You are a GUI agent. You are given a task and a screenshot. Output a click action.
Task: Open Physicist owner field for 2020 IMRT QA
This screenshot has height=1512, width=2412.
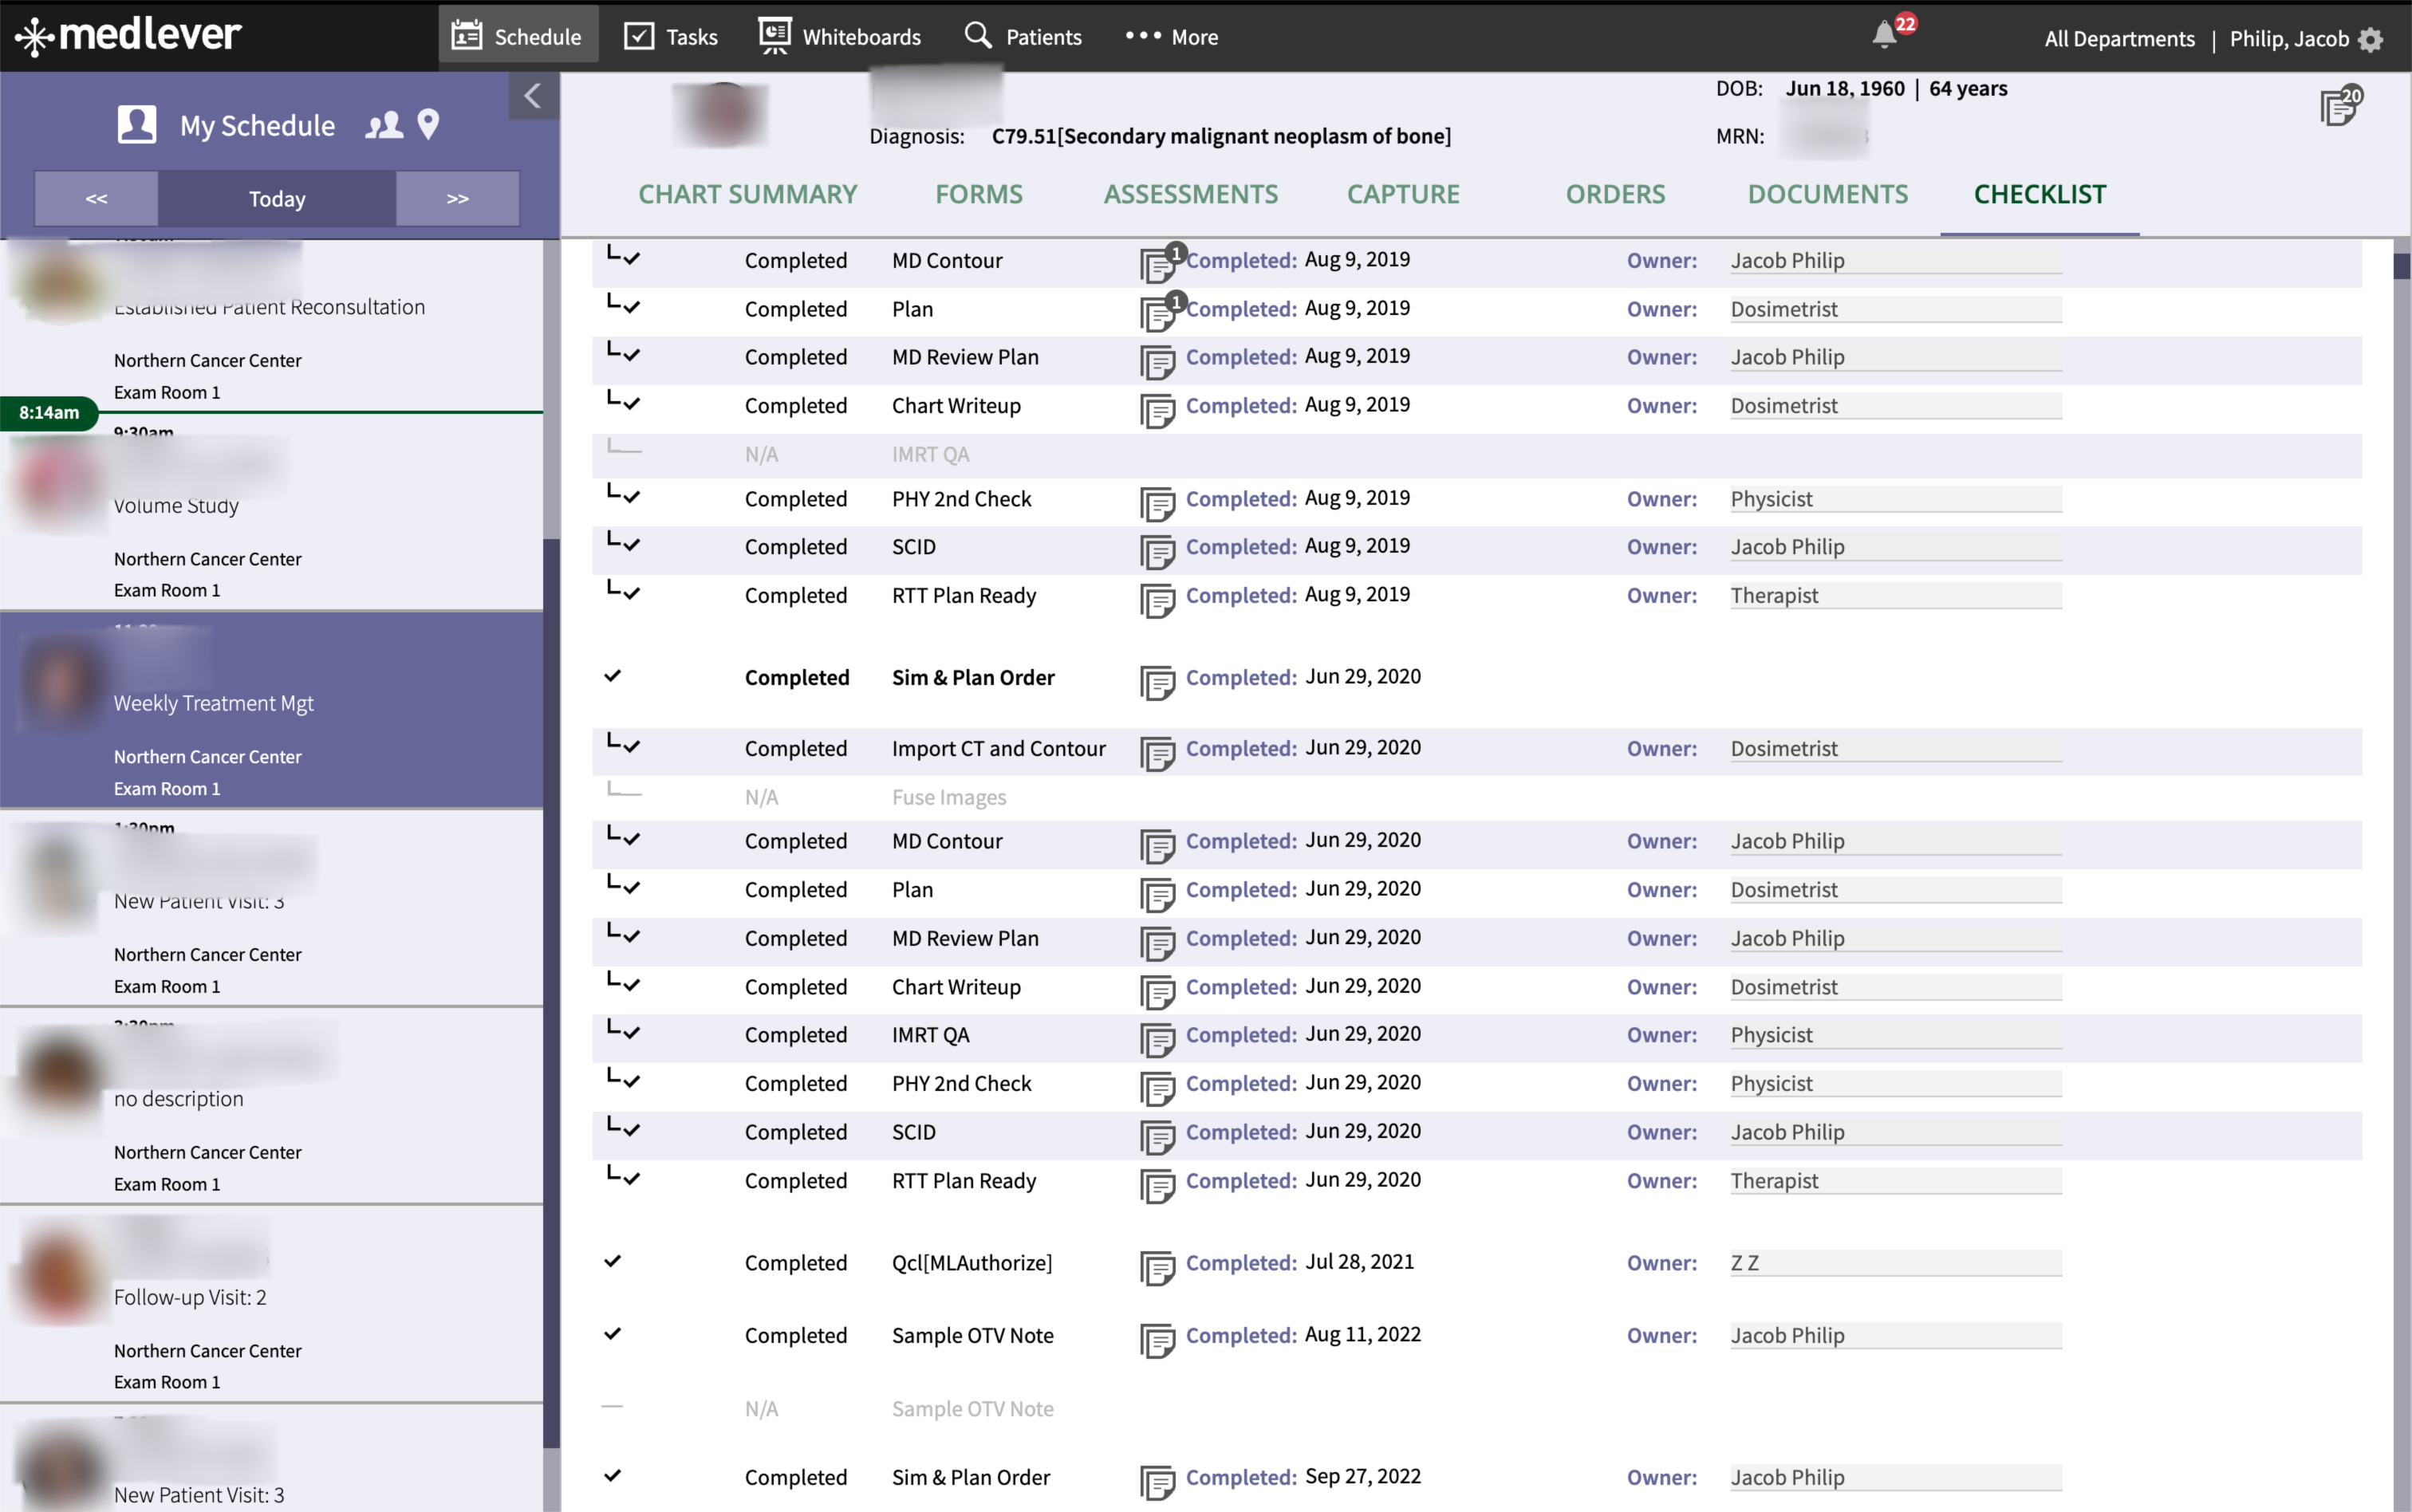tap(1896, 1035)
